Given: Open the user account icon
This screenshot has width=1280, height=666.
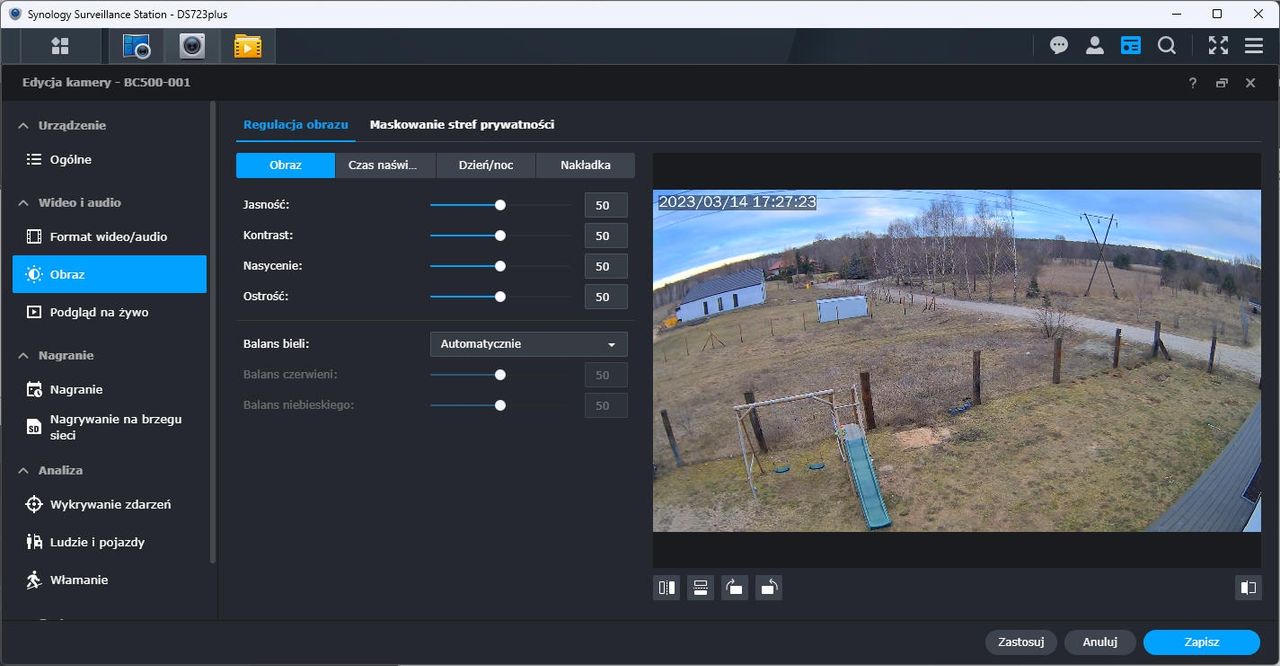Looking at the screenshot, I should [x=1095, y=46].
